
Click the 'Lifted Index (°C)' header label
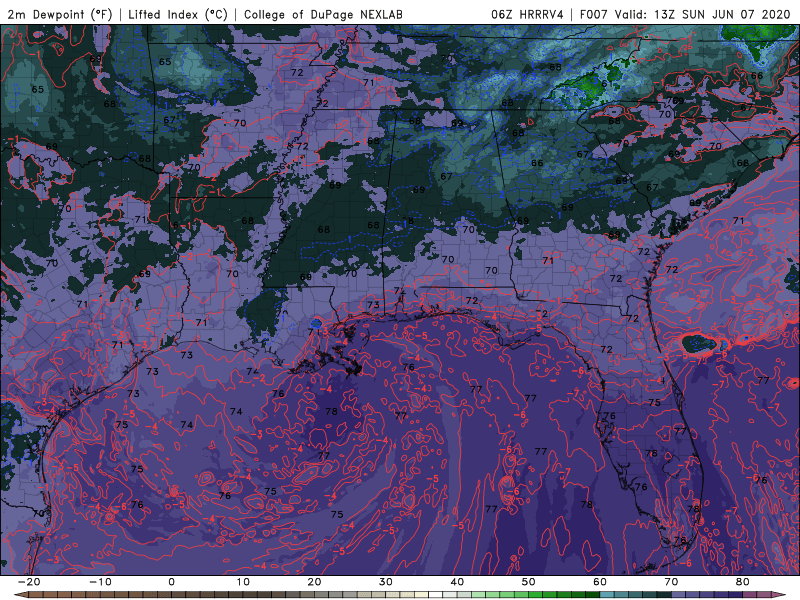point(178,14)
